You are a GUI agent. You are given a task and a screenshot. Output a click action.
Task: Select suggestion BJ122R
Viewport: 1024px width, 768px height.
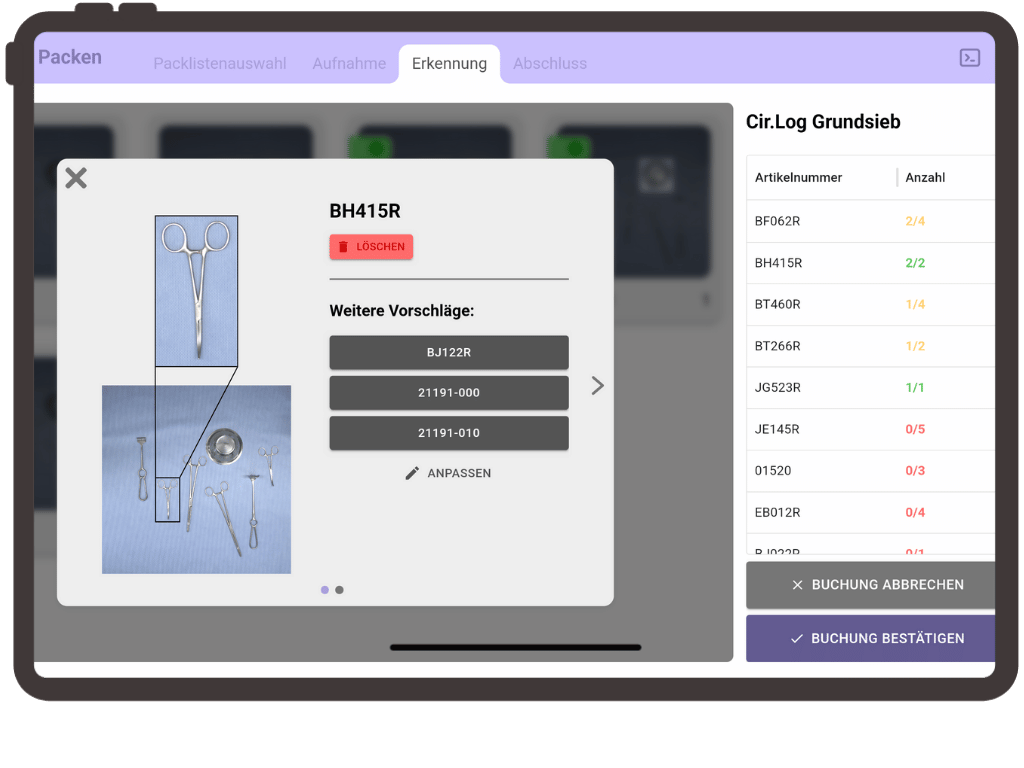(x=448, y=352)
